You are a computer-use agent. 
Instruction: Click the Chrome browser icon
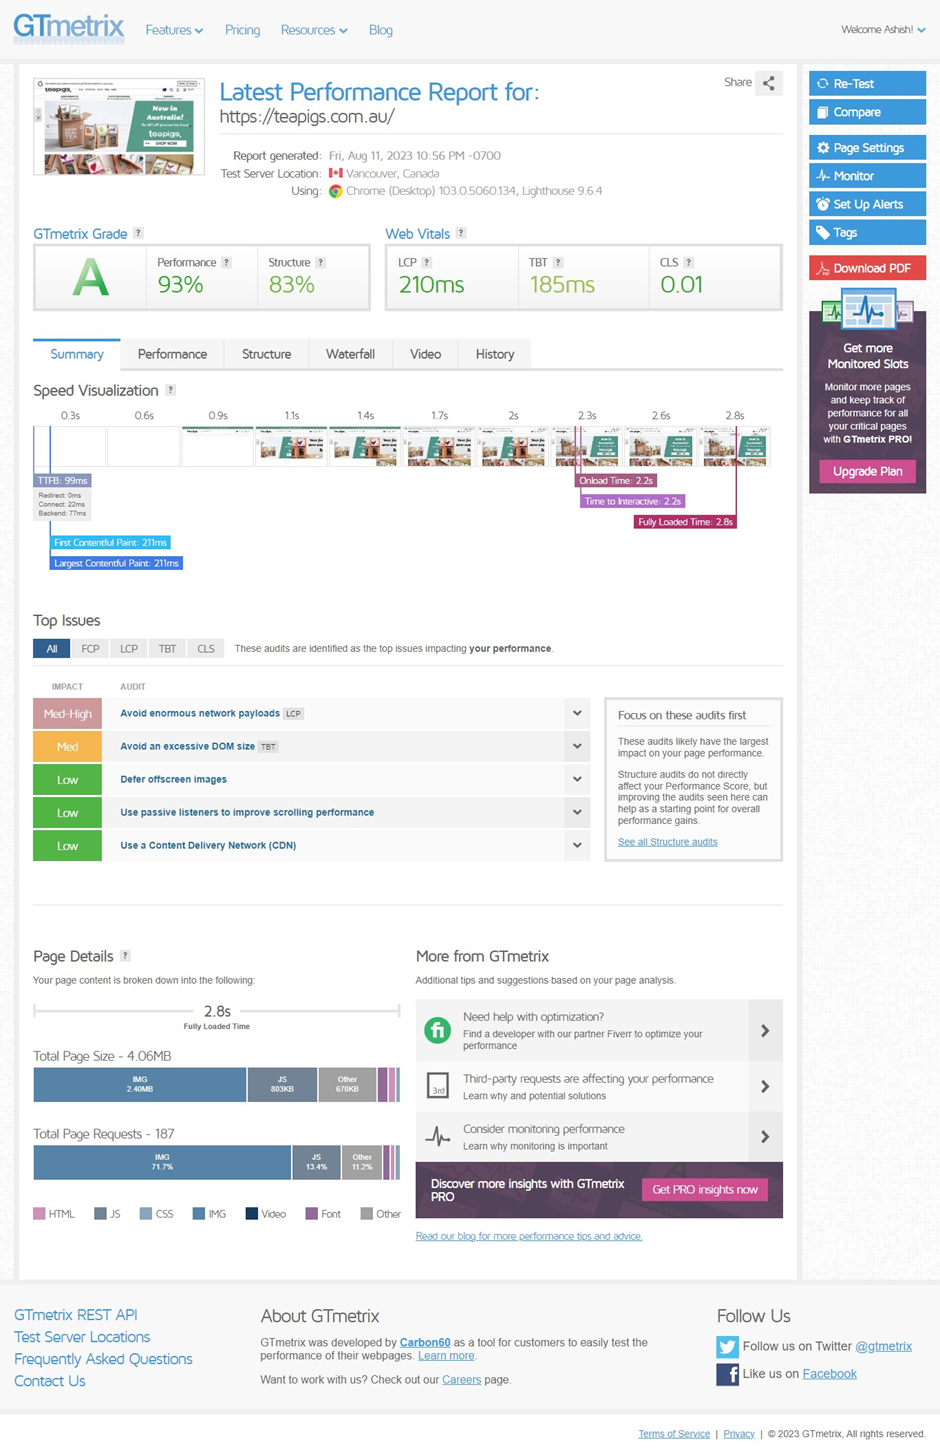(x=336, y=191)
